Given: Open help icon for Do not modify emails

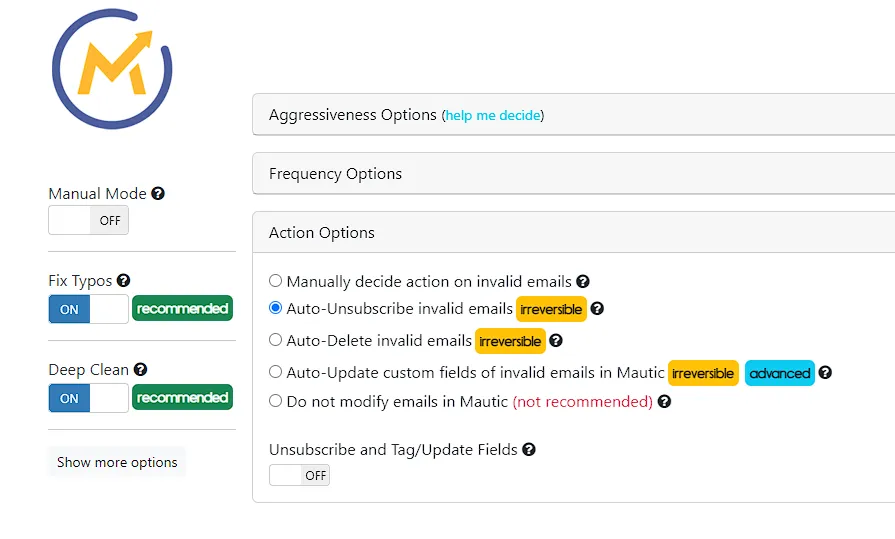Looking at the screenshot, I should tap(664, 401).
